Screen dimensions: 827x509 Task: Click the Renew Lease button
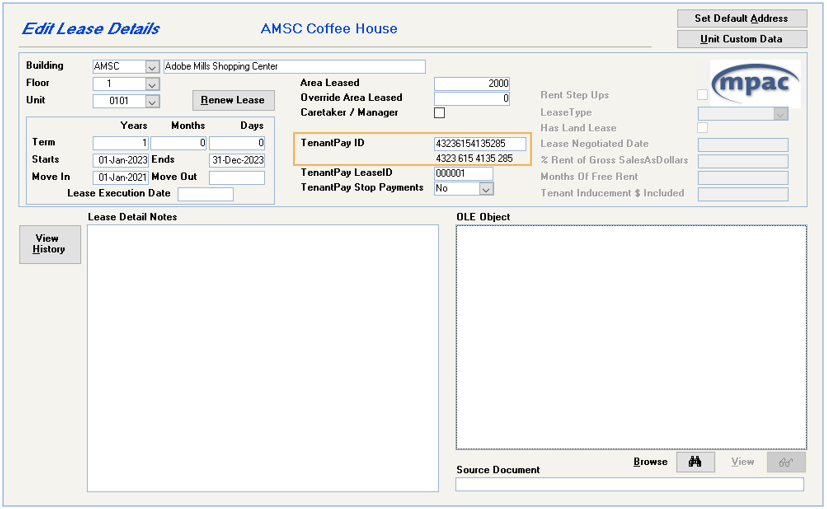tap(233, 100)
